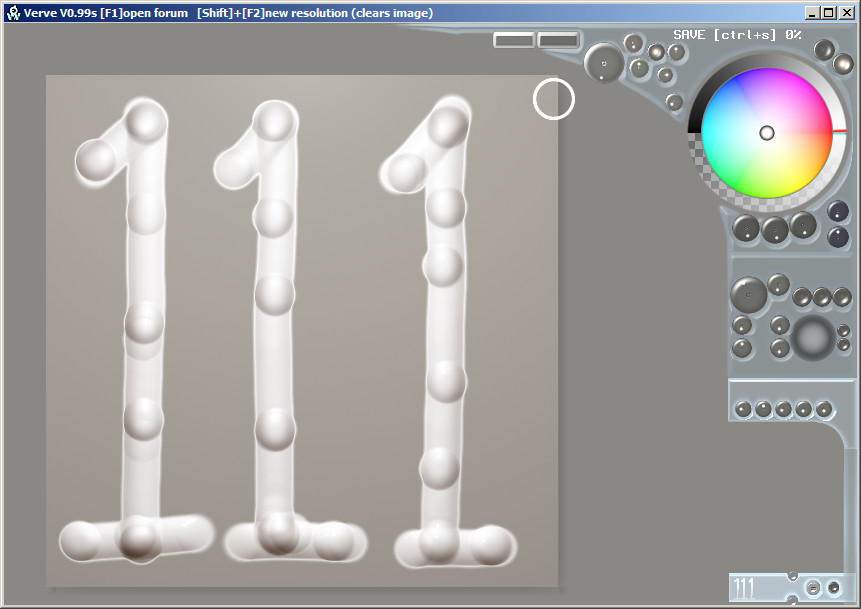Click the red marker on the brightness ring
The height and width of the screenshot is (609, 861).
[x=840, y=131]
